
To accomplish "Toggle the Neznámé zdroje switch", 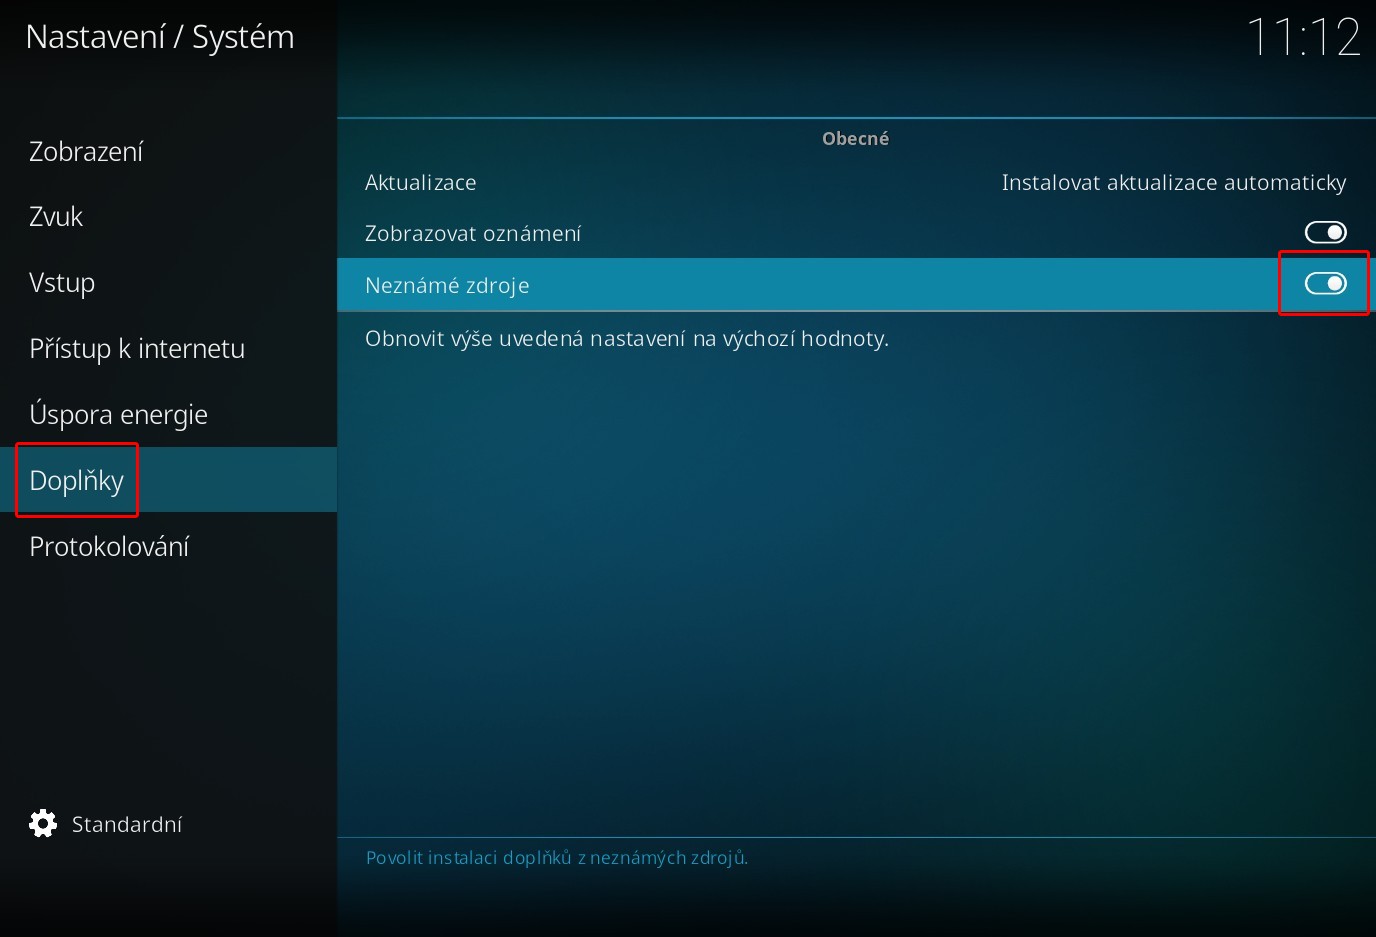I will click(1325, 284).
